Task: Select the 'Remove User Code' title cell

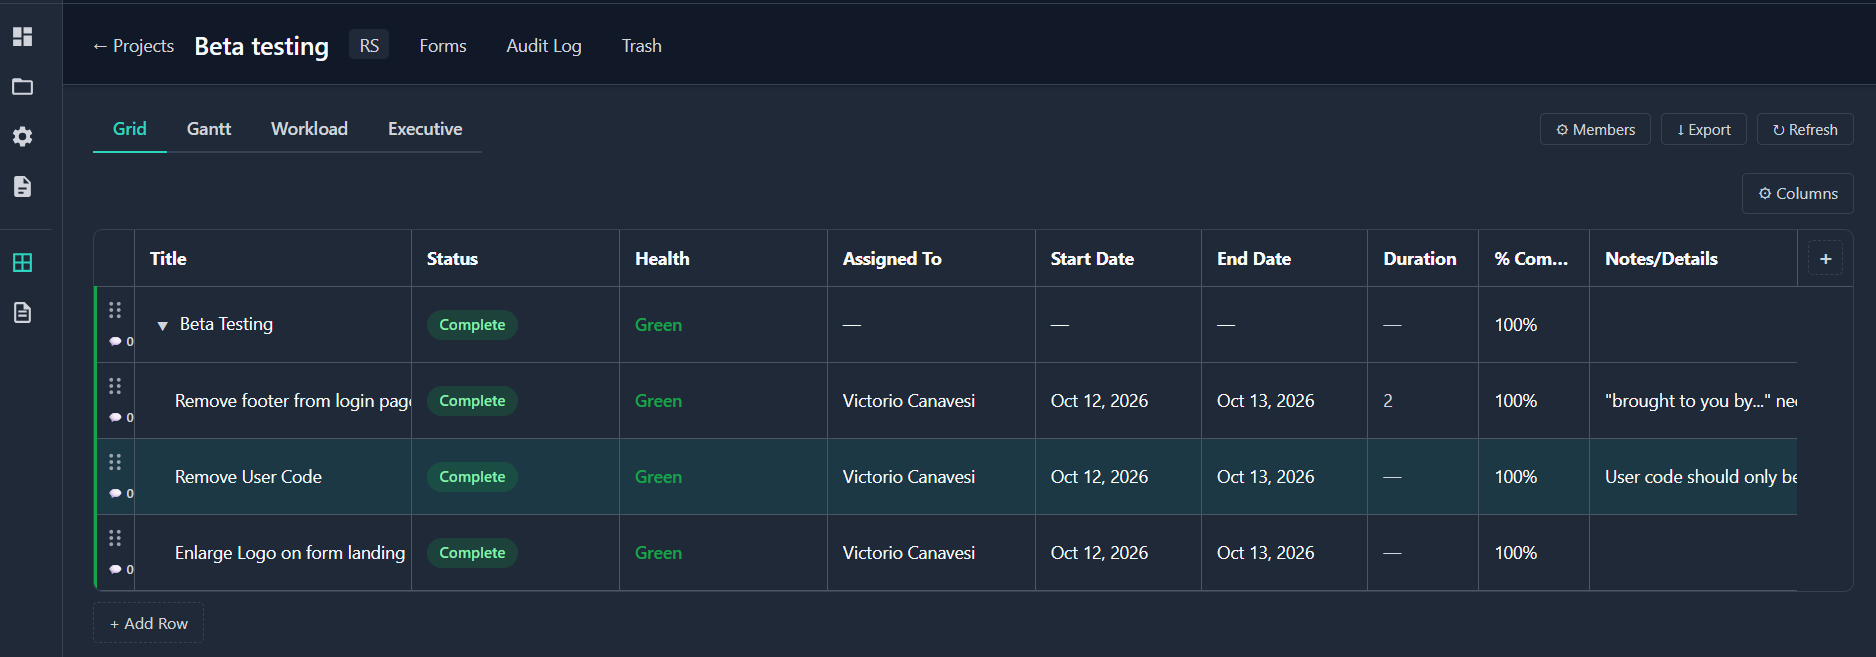Action: tap(273, 477)
